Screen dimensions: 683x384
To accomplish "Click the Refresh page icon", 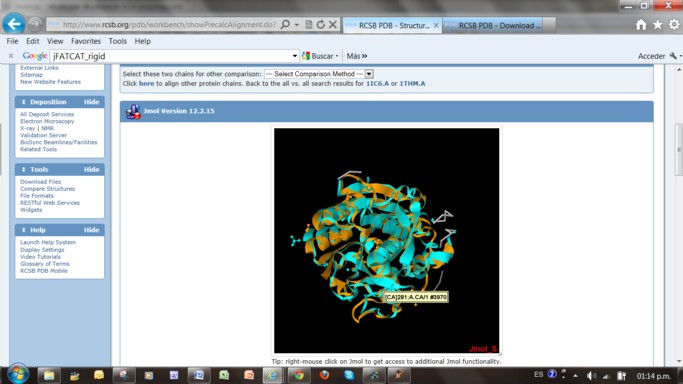I will 321,25.
